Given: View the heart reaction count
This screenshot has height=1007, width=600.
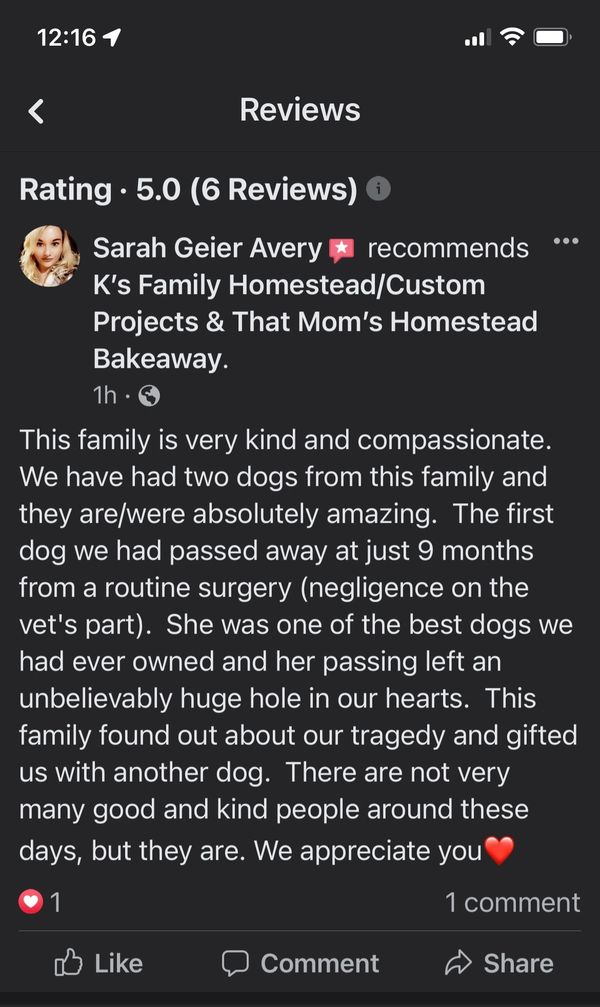Looking at the screenshot, I should tap(40, 902).
